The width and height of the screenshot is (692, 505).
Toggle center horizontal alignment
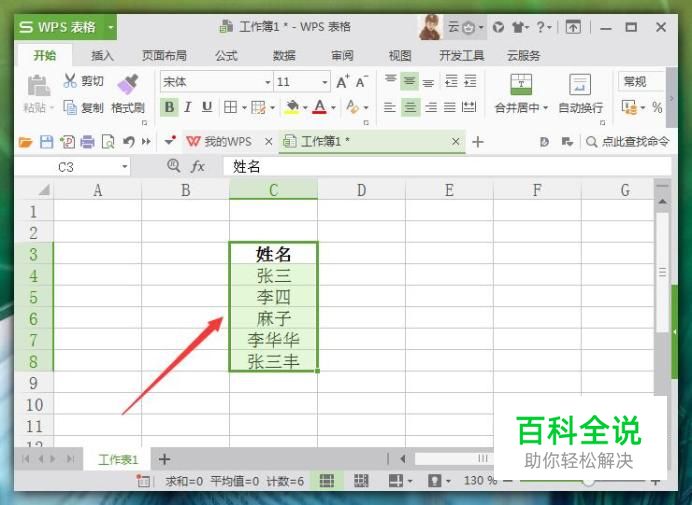click(410, 107)
